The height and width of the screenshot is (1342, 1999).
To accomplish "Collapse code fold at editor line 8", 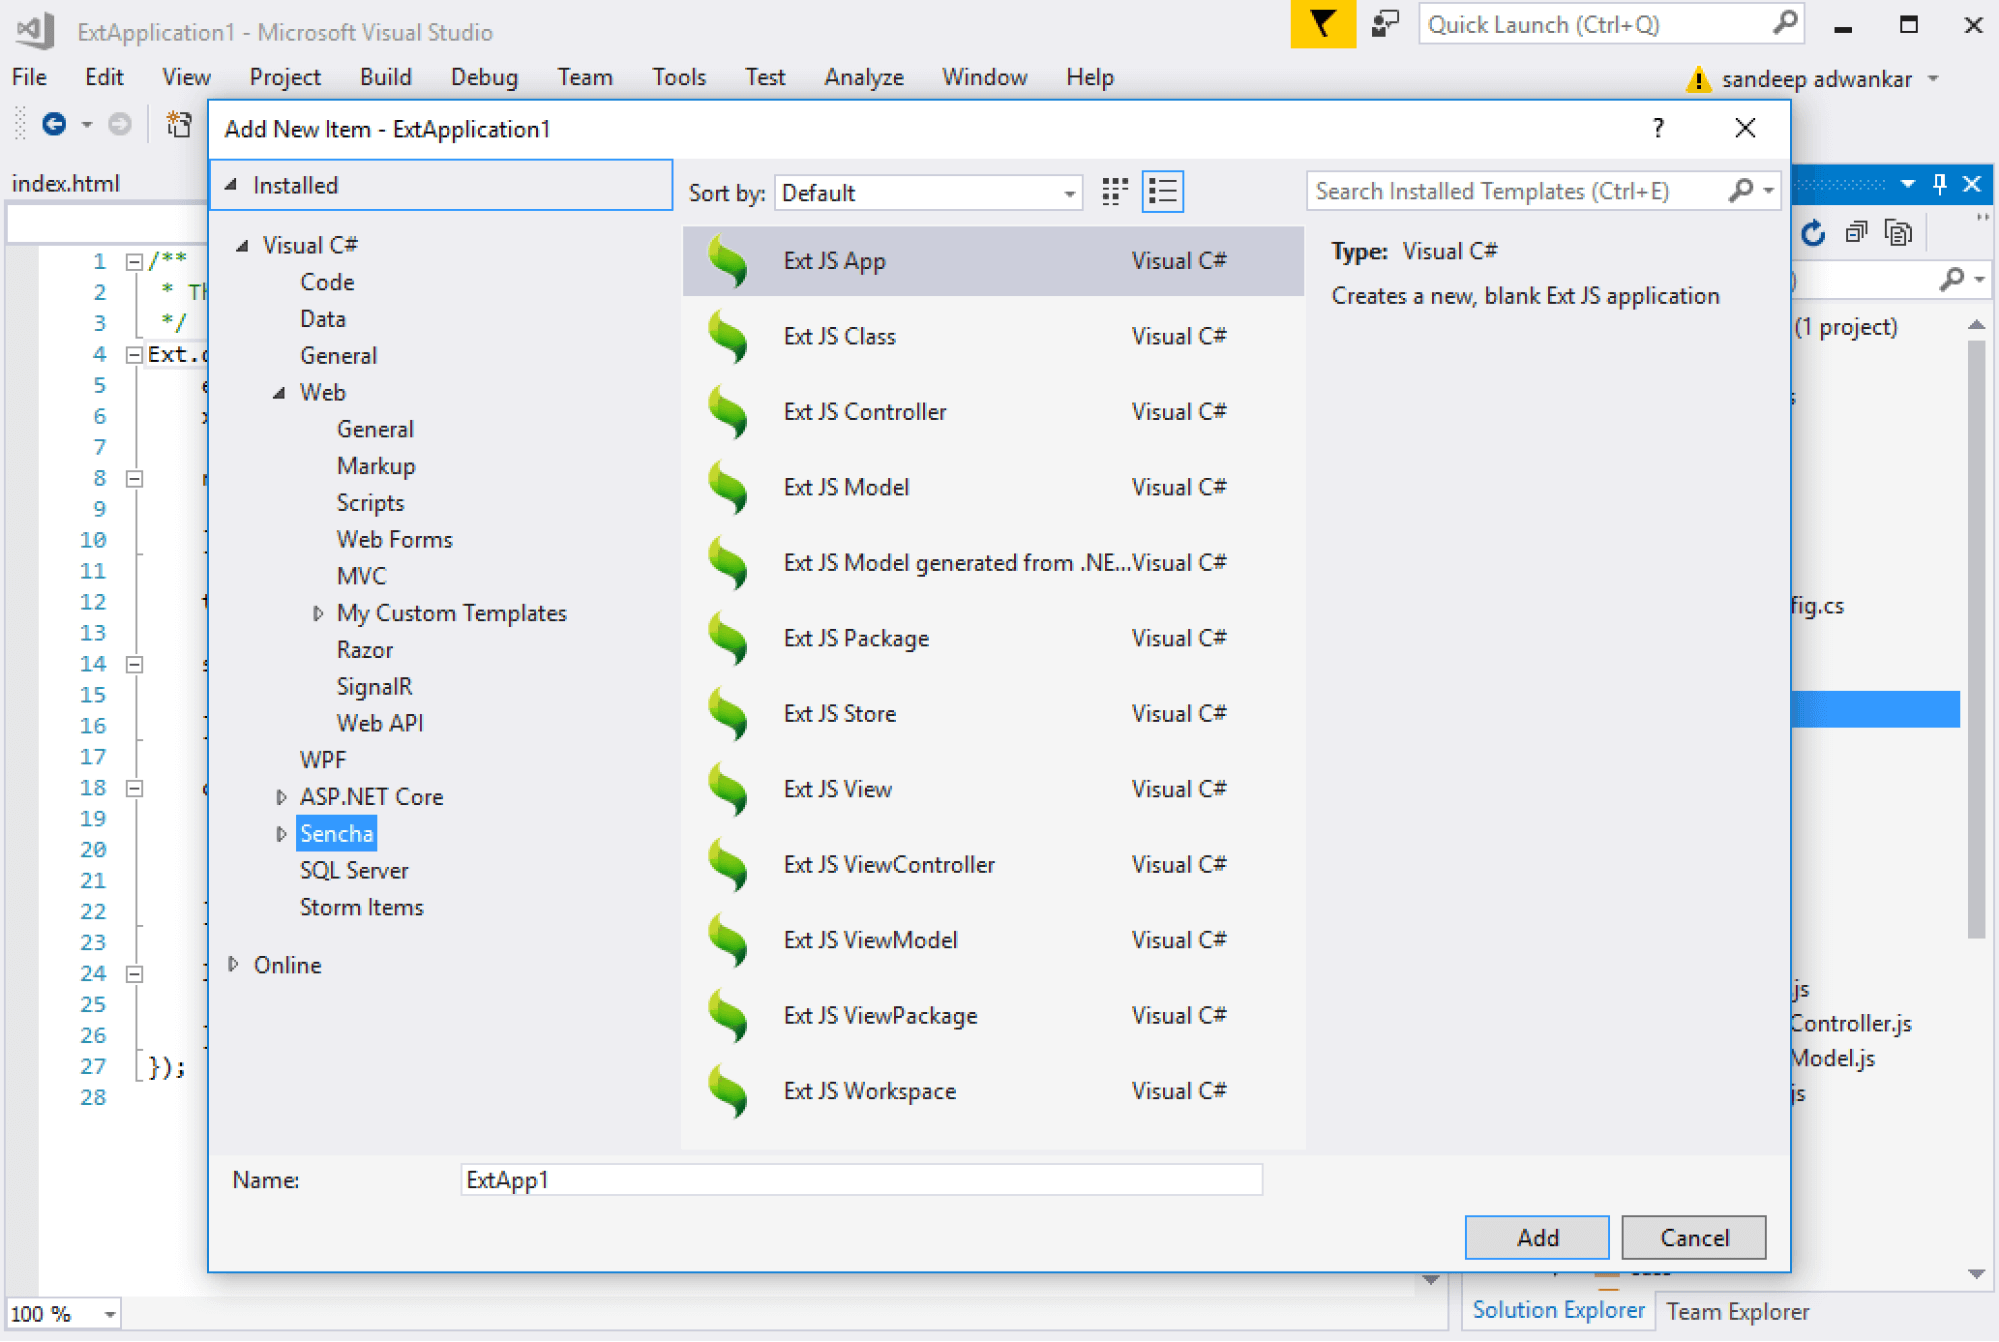I will point(134,479).
